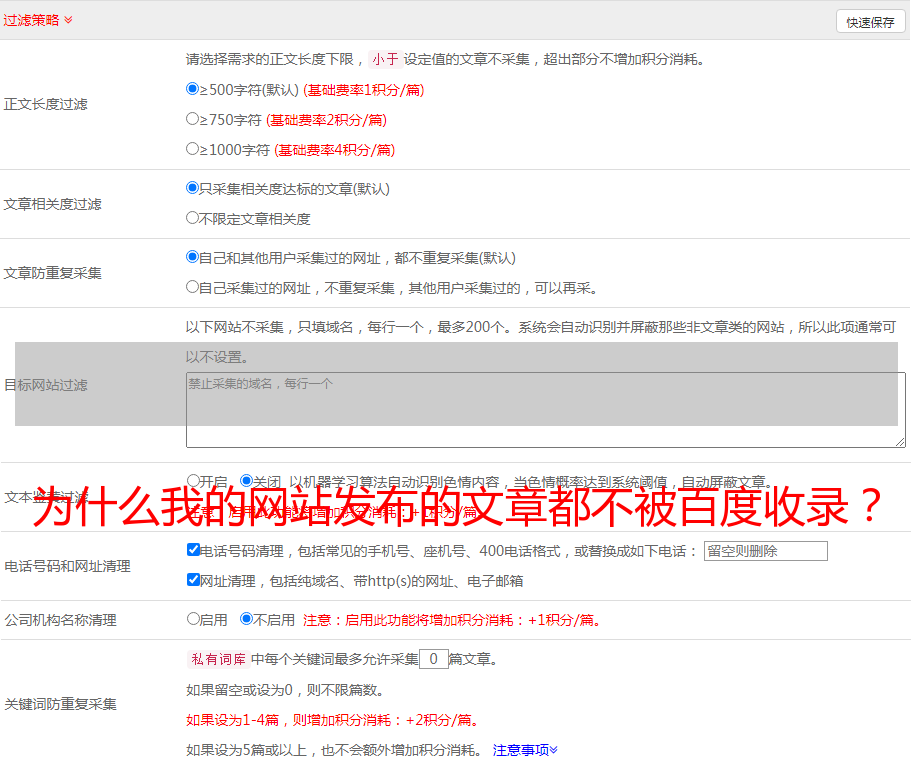Toggle the 网址清理 checkbox
The width and height of the screenshot is (912, 768).
pyautogui.click(x=193, y=580)
